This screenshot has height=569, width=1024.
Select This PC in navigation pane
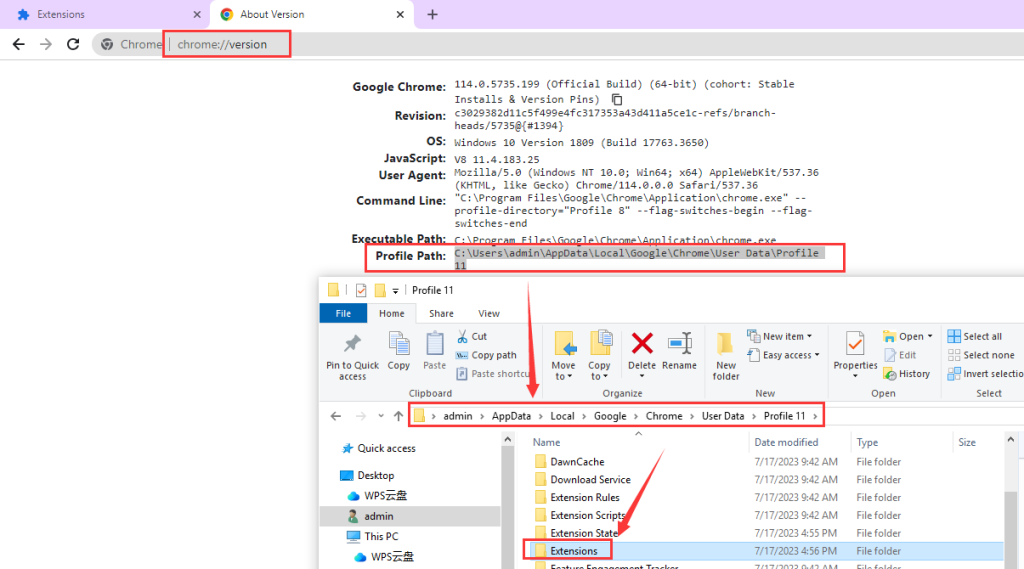click(x=381, y=536)
